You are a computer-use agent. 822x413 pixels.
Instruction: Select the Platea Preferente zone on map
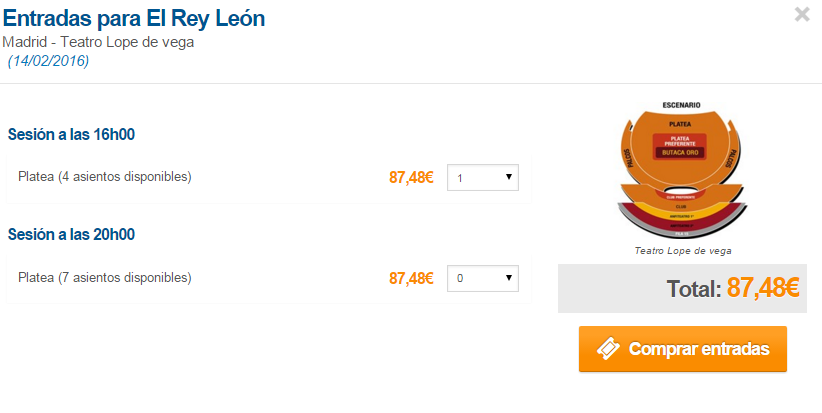(x=680, y=139)
